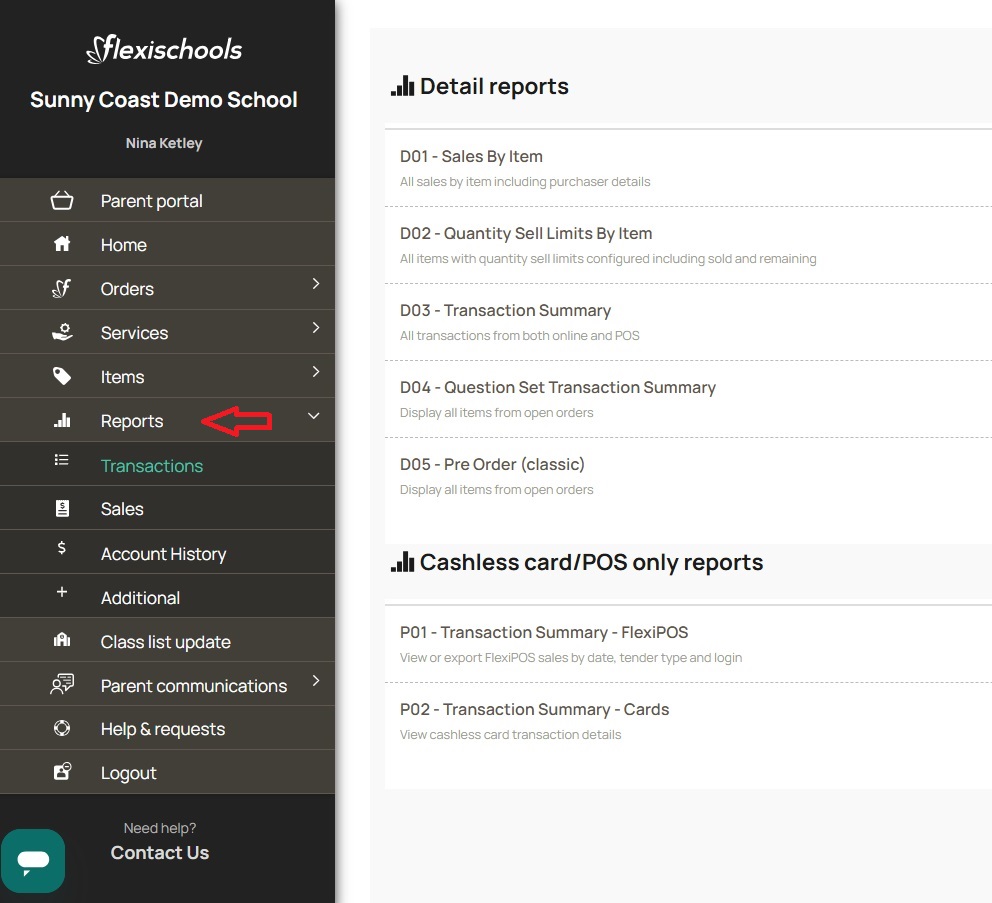992x903 pixels.
Task: Open D01 - Sales By Item report
Action: [x=471, y=156]
